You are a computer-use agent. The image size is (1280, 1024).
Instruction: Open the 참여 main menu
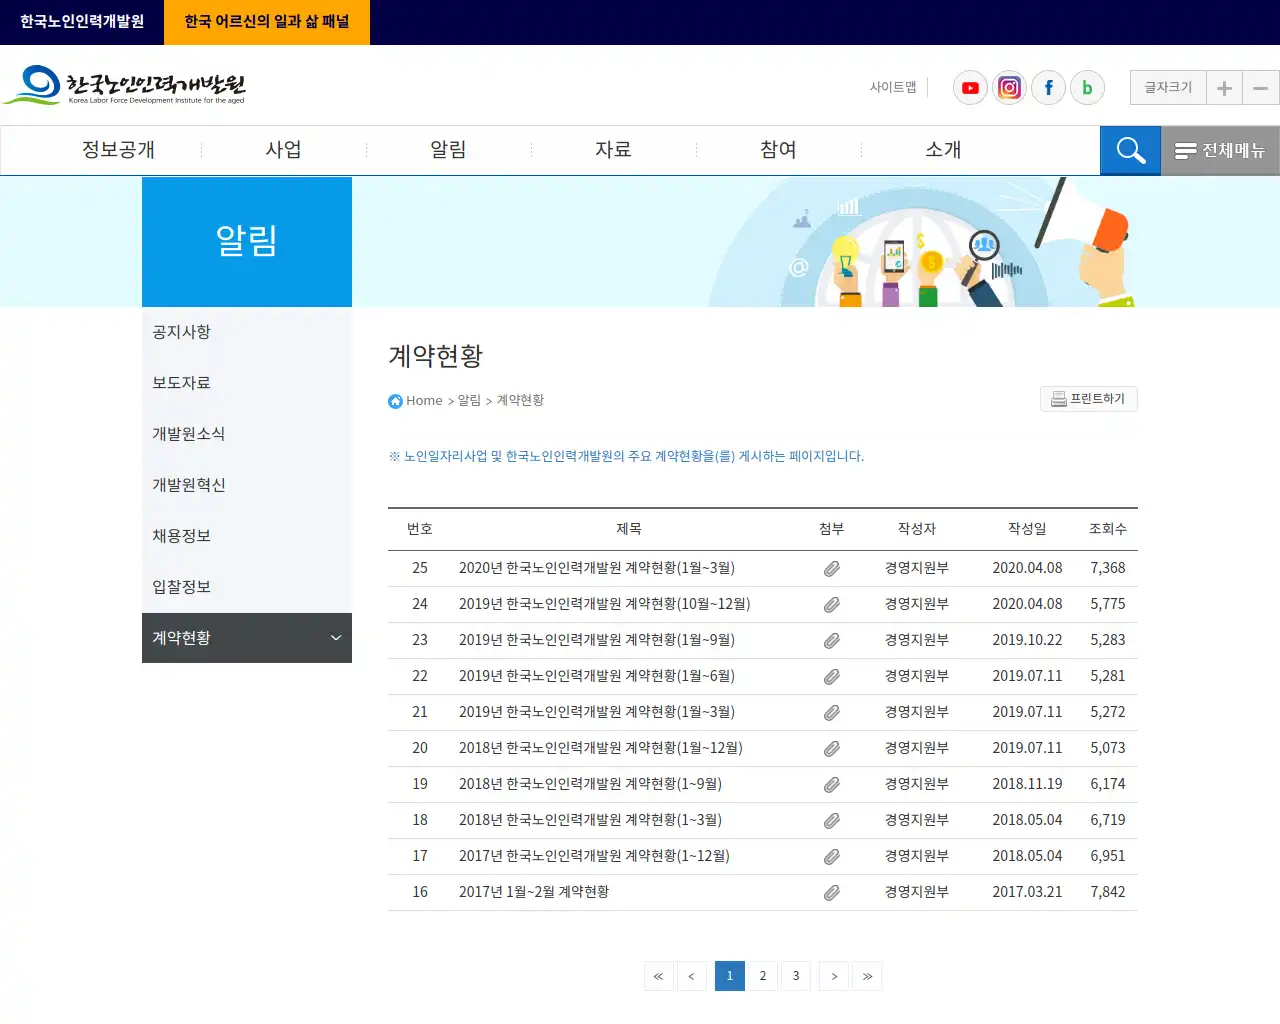click(x=778, y=150)
